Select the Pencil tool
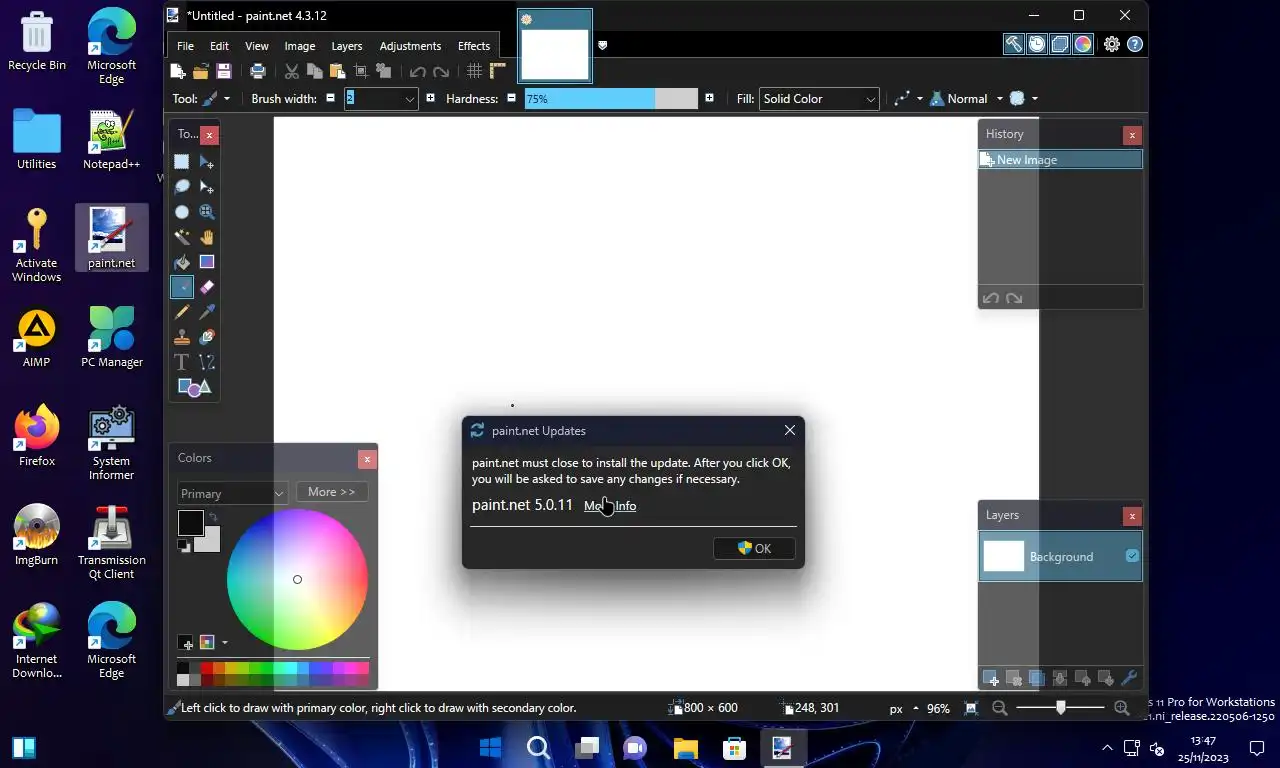The height and width of the screenshot is (768, 1280). tap(182, 312)
